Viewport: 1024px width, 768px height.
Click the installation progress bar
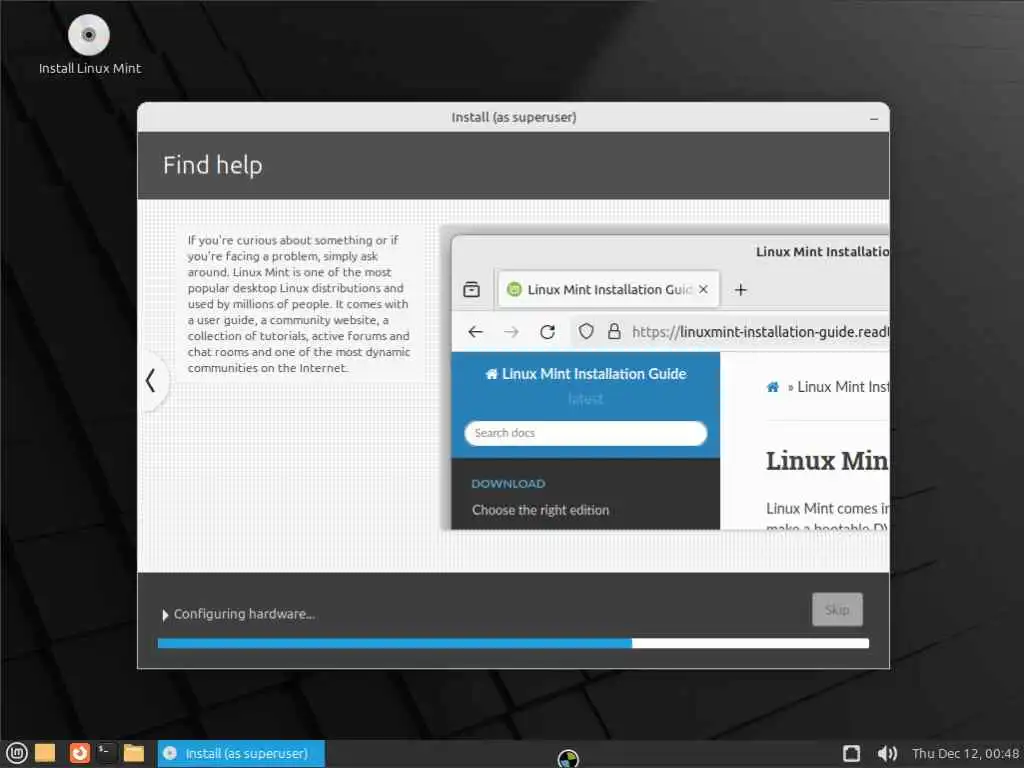click(x=513, y=643)
